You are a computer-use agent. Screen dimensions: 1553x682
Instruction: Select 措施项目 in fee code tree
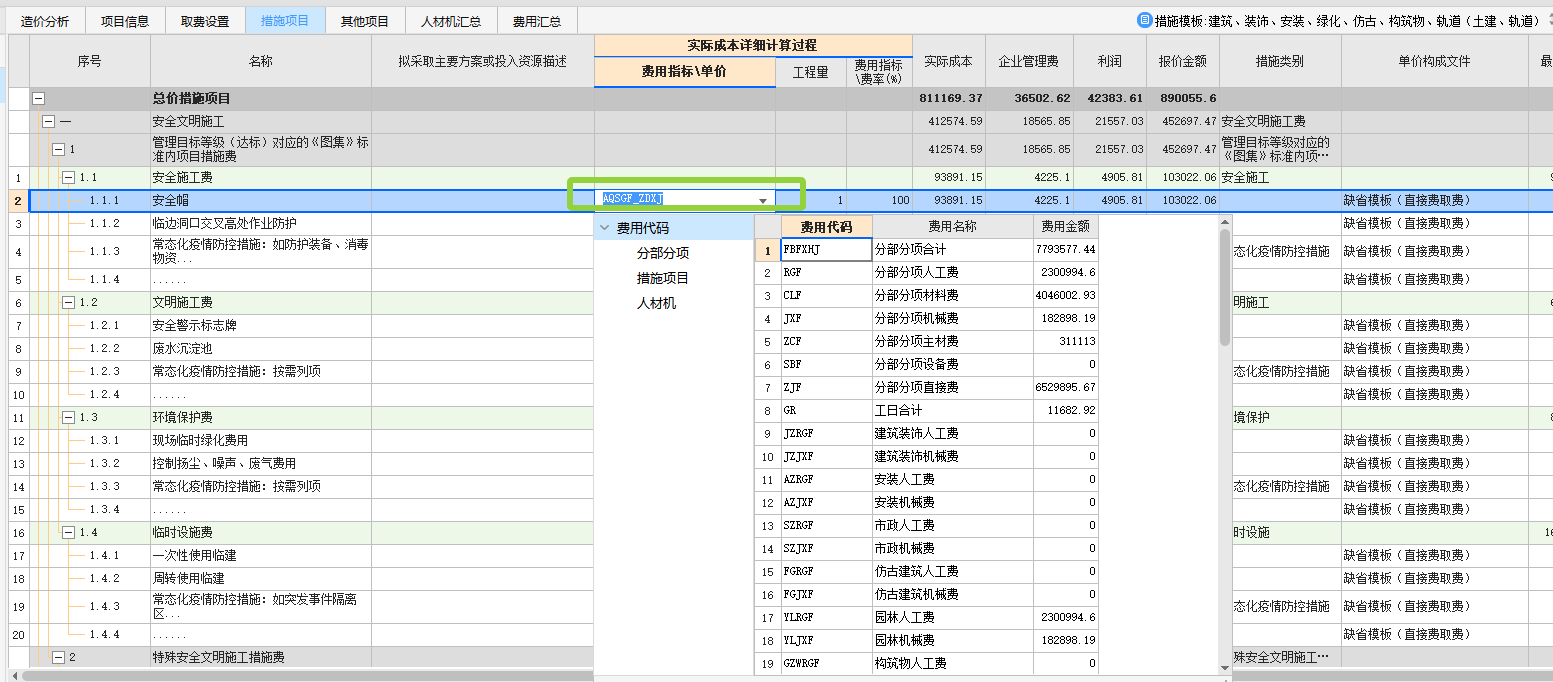coord(663,278)
